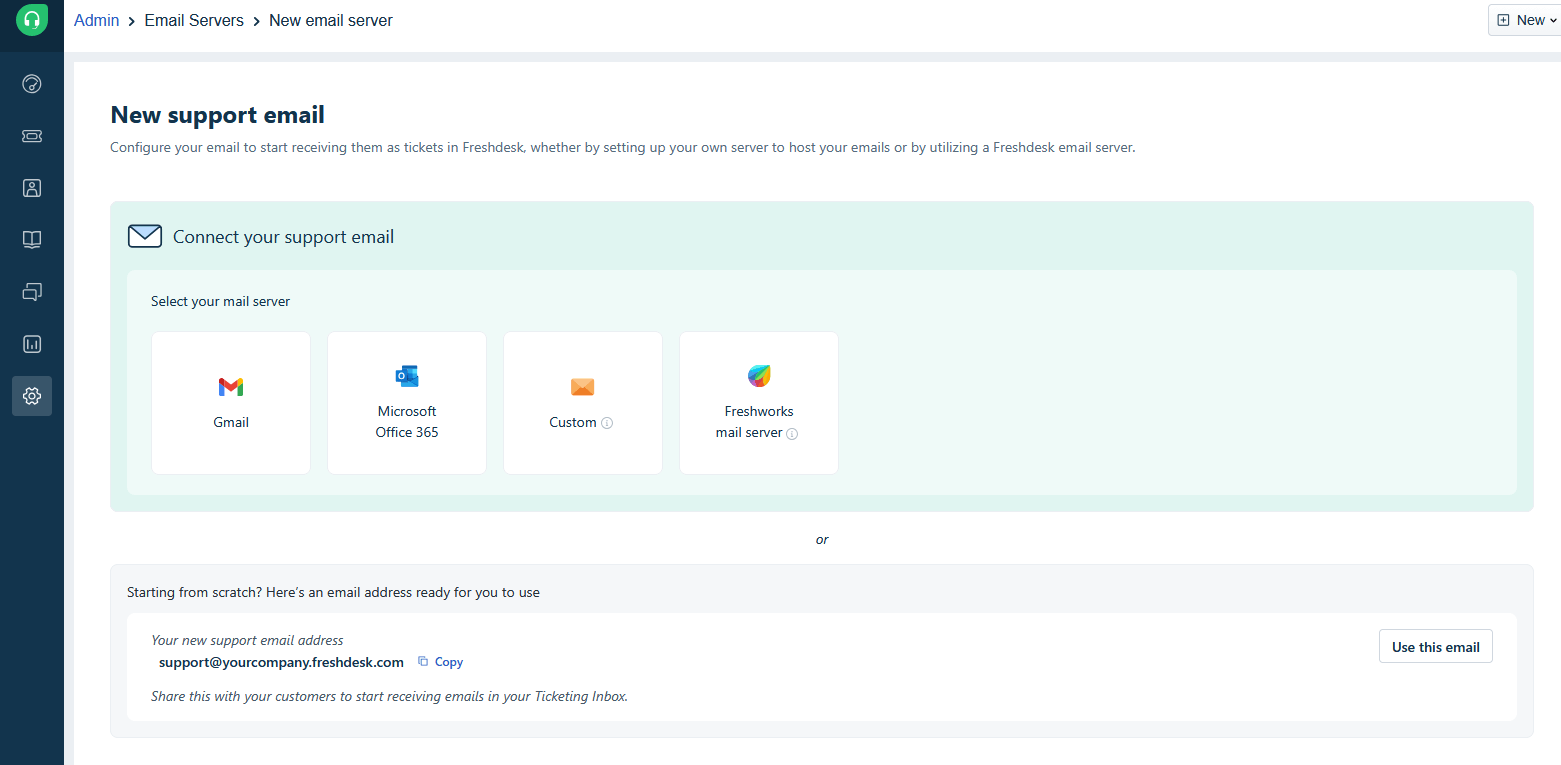Viewport: 1561px width, 765px height.
Task: Open the Dashboard gauge icon in sidebar
Action: tap(32, 84)
